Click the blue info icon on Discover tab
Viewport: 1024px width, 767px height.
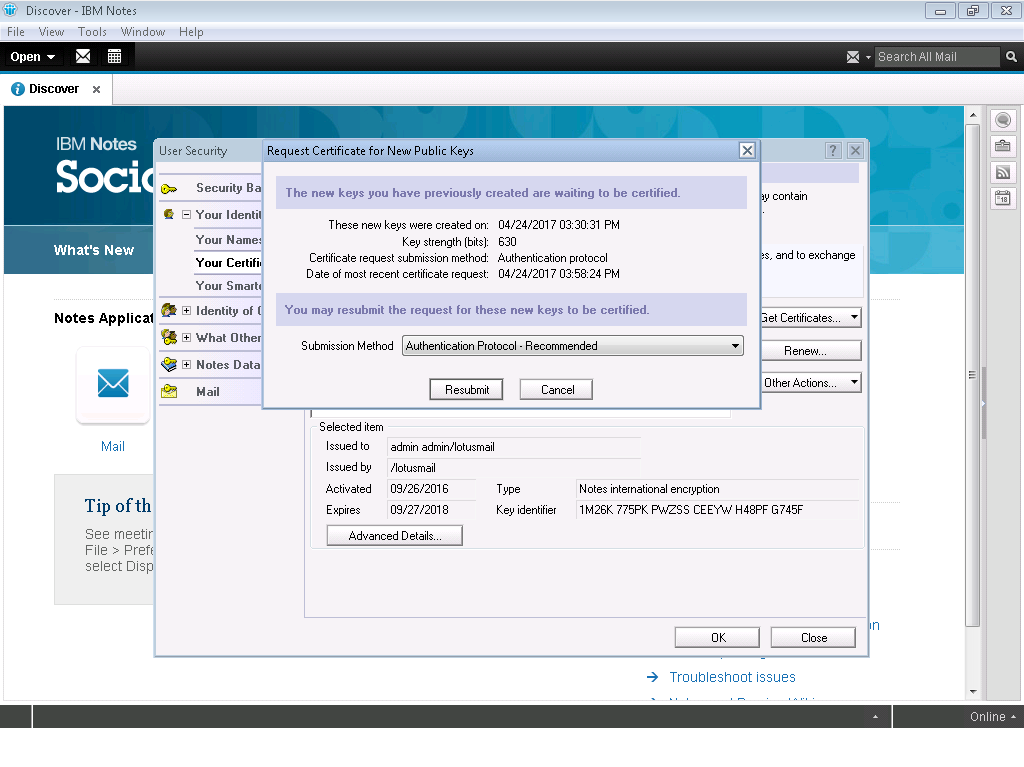(18, 89)
